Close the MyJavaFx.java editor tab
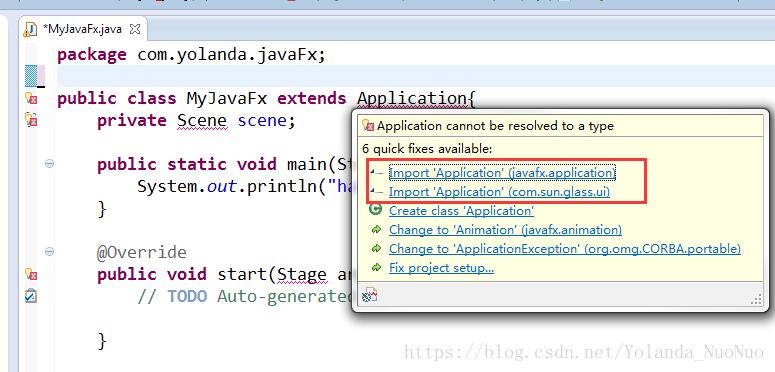775x372 pixels. tap(135, 29)
